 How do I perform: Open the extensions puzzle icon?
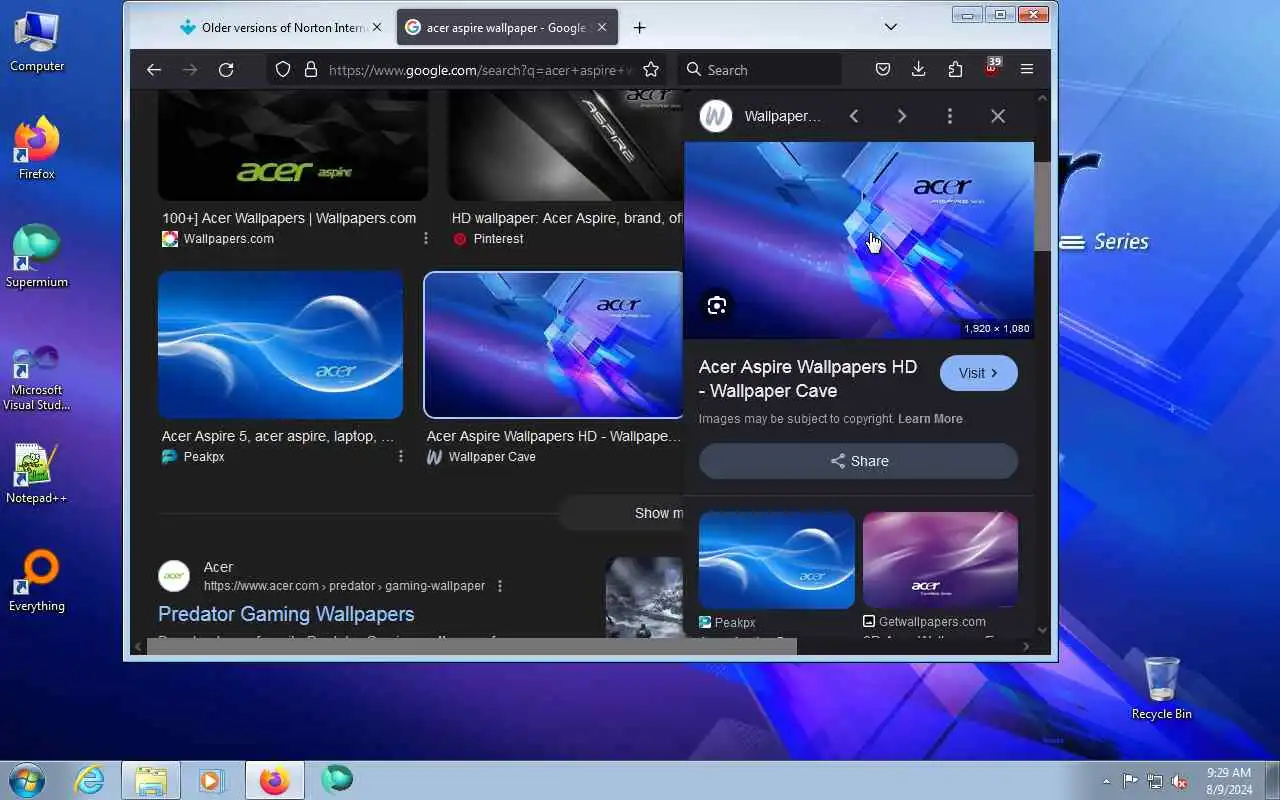(x=955, y=70)
